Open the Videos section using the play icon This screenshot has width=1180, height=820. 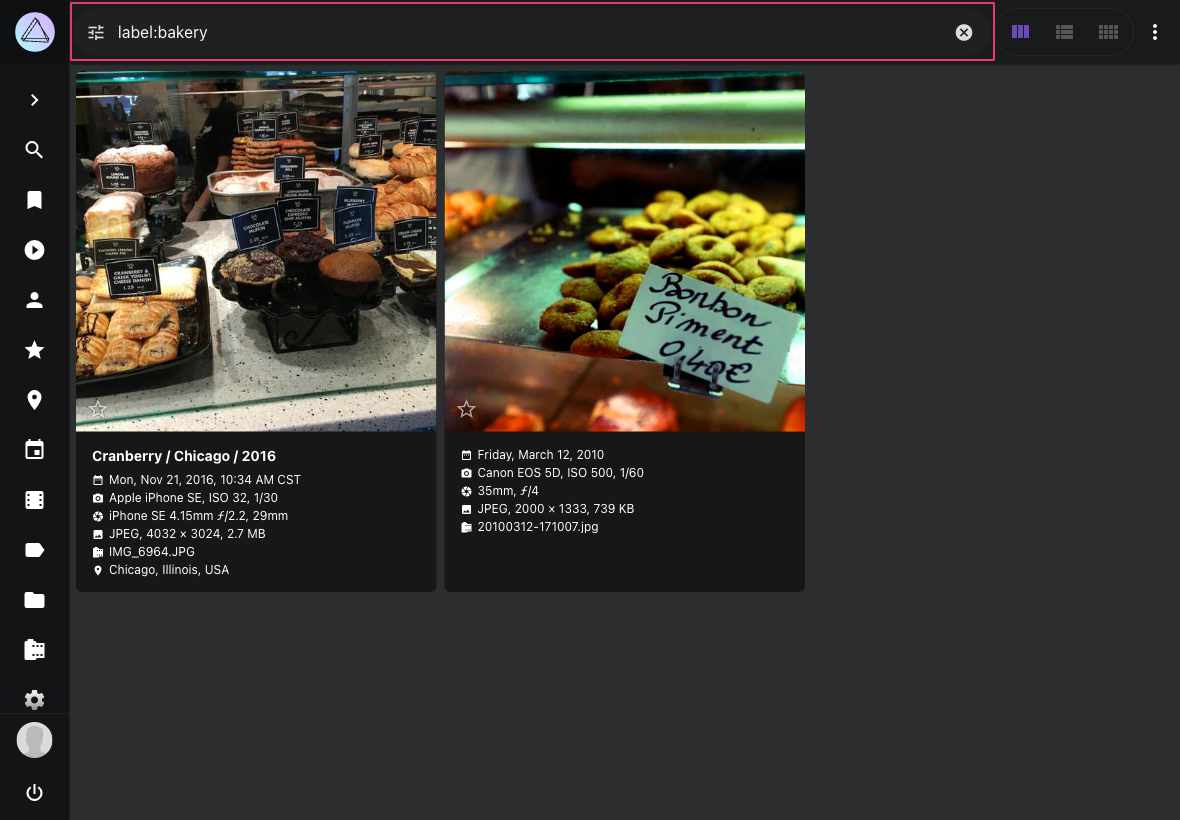click(x=35, y=250)
